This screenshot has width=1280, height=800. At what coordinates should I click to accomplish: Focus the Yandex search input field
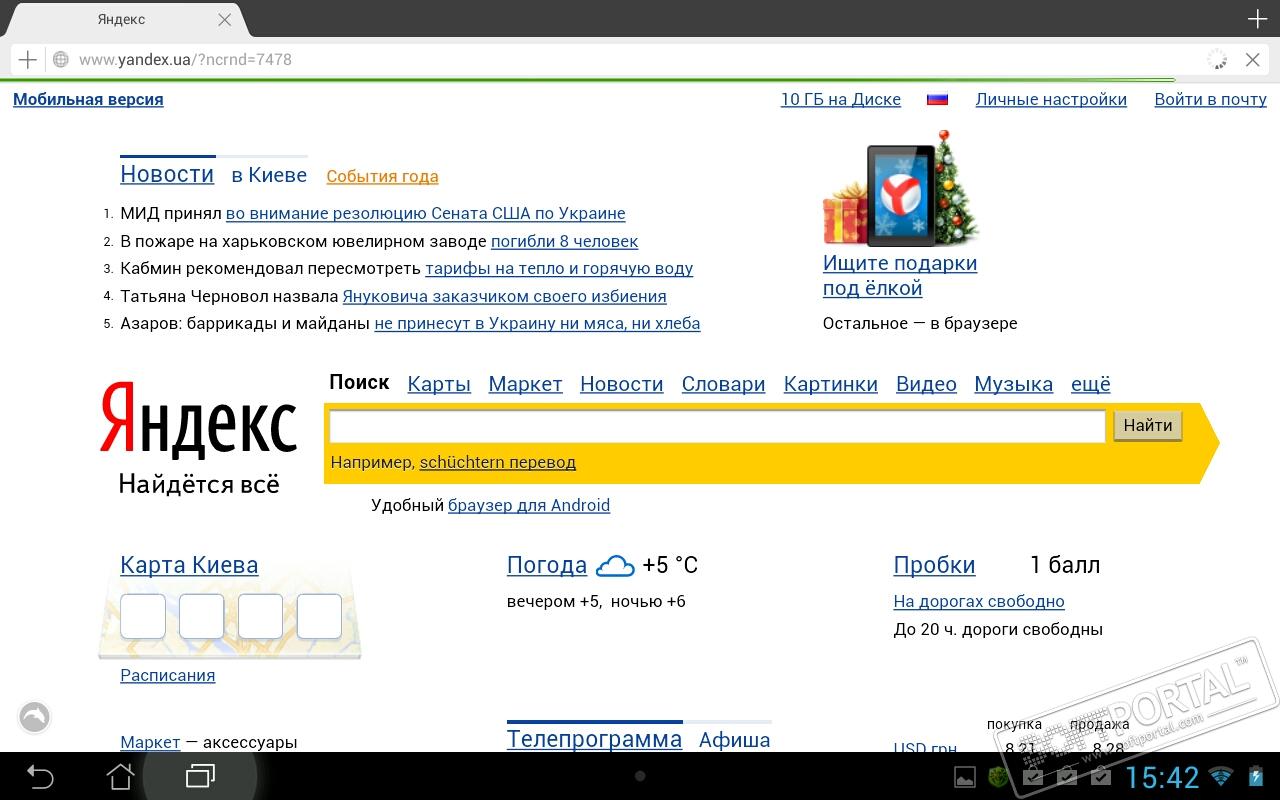pos(717,426)
